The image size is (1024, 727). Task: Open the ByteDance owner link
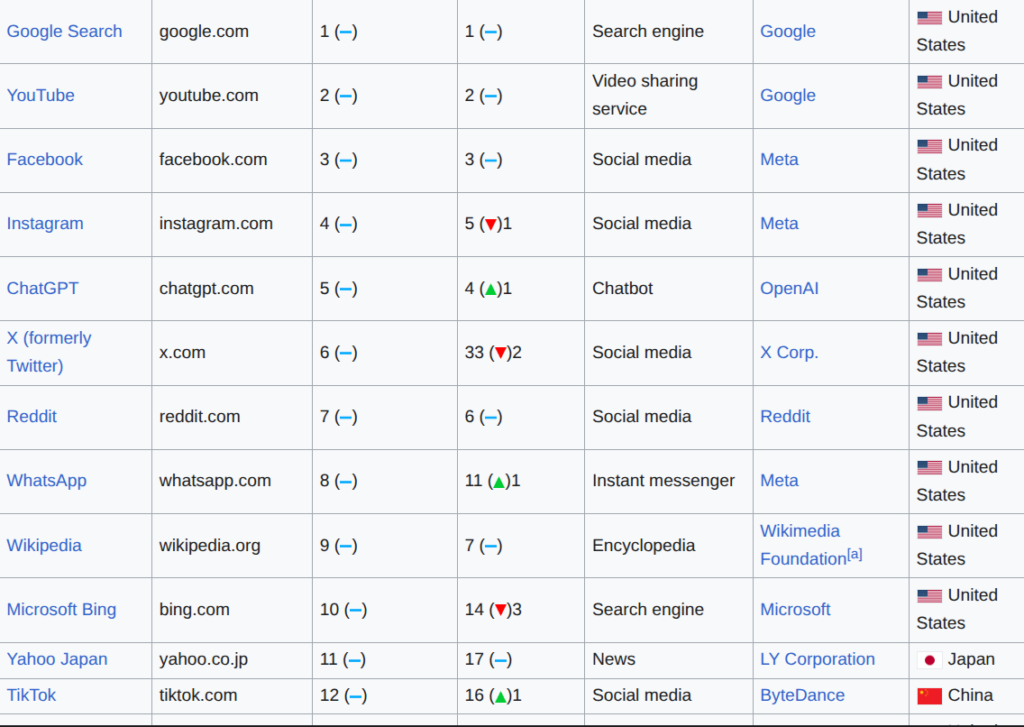point(802,695)
